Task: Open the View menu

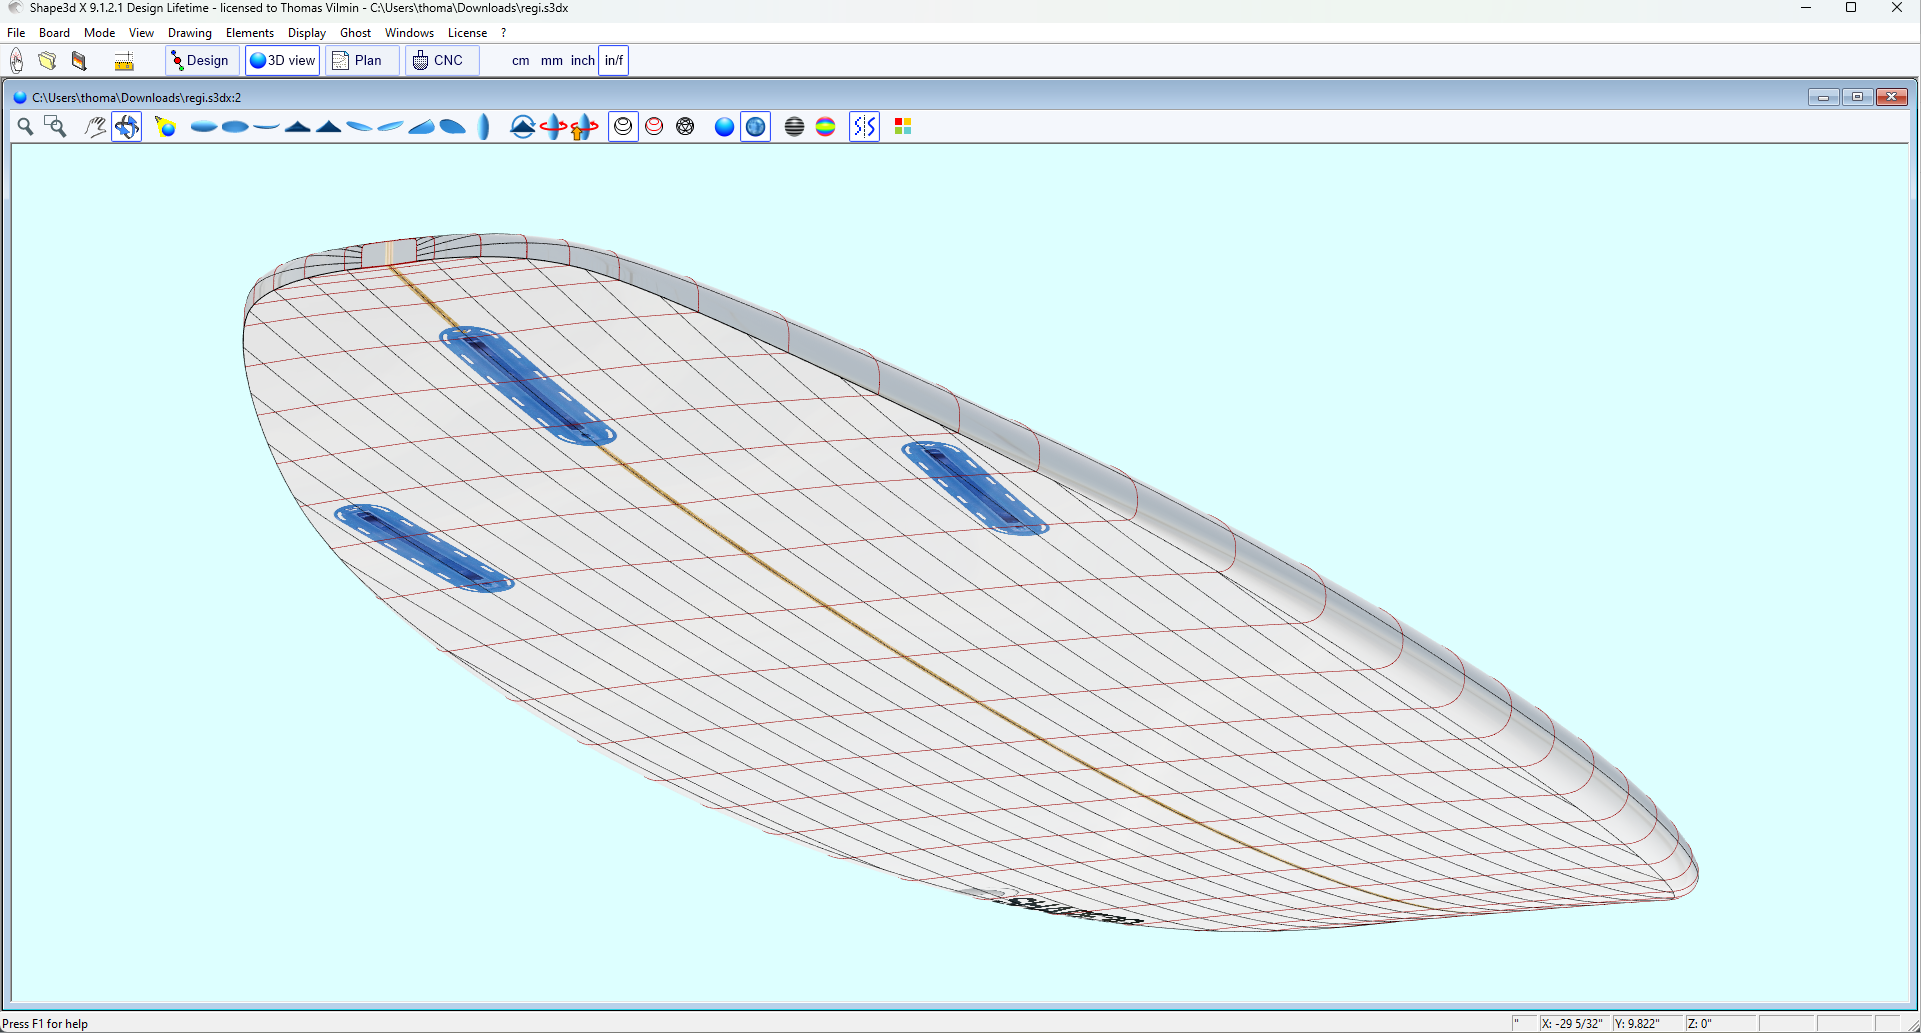Action: pyautogui.click(x=141, y=33)
